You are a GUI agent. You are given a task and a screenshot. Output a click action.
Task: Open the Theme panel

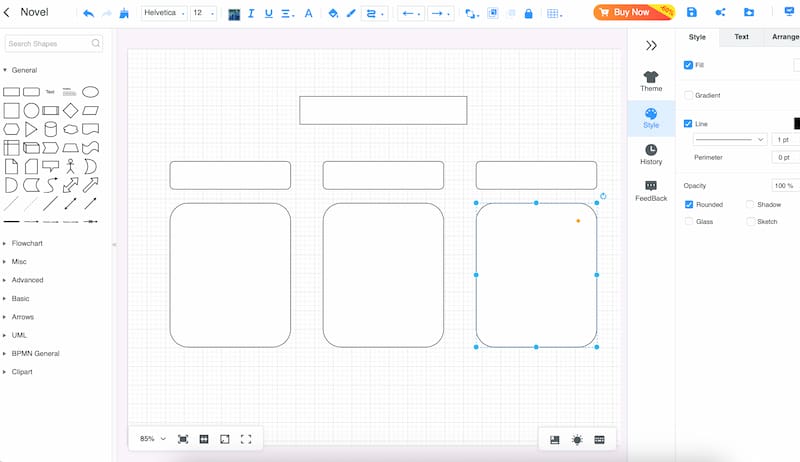651,82
